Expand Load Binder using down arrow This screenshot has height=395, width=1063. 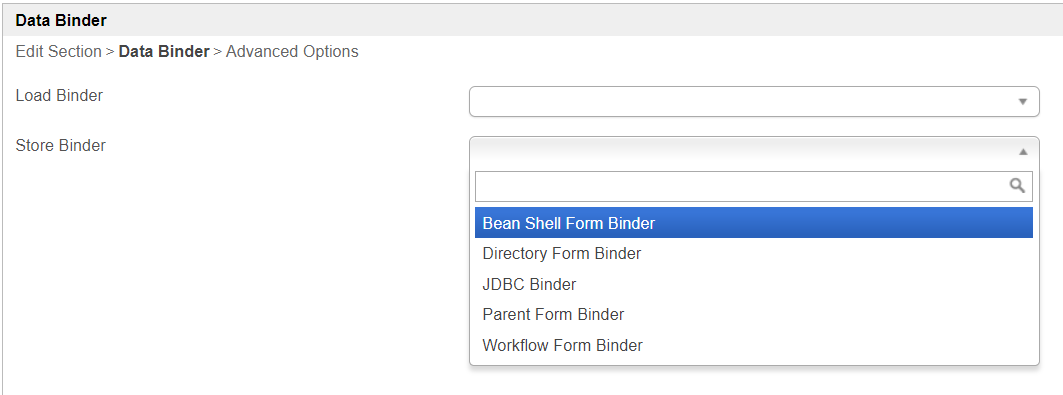click(x=1024, y=102)
